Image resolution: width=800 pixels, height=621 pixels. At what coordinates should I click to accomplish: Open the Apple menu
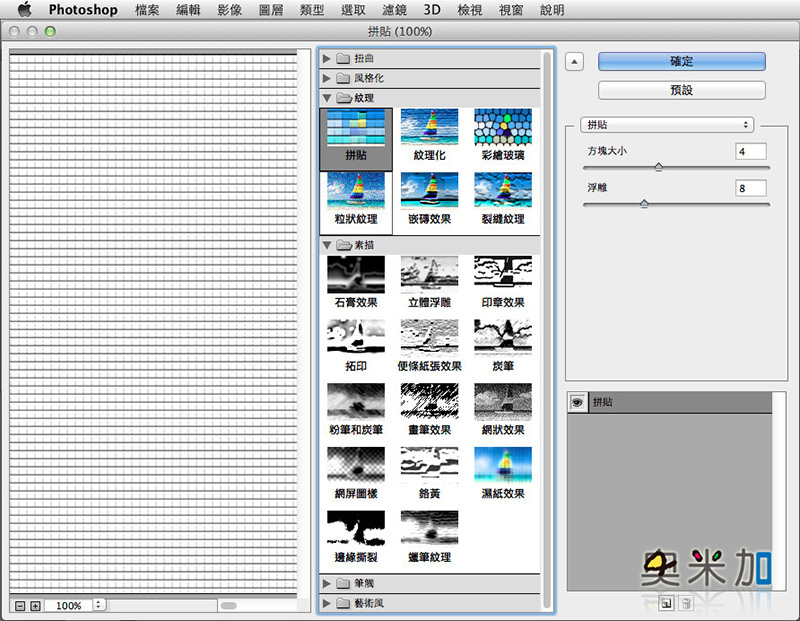click(24, 10)
